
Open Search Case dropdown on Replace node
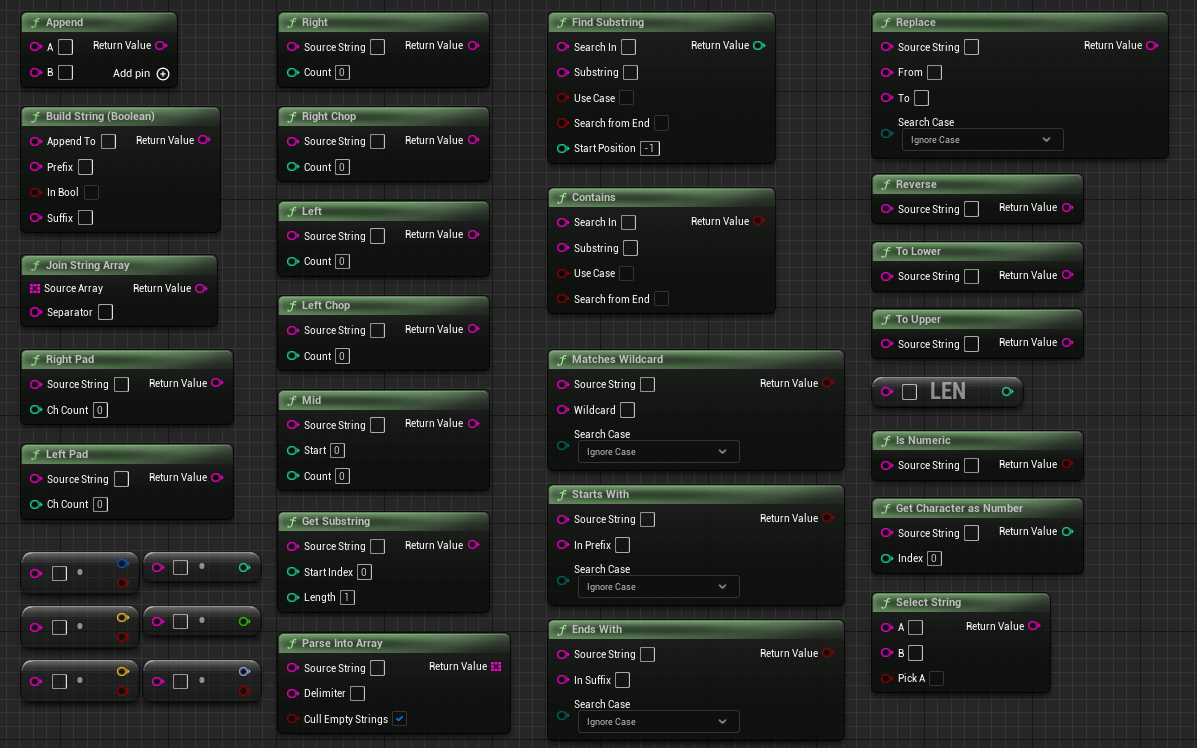pyautogui.click(x=982, y=140)
